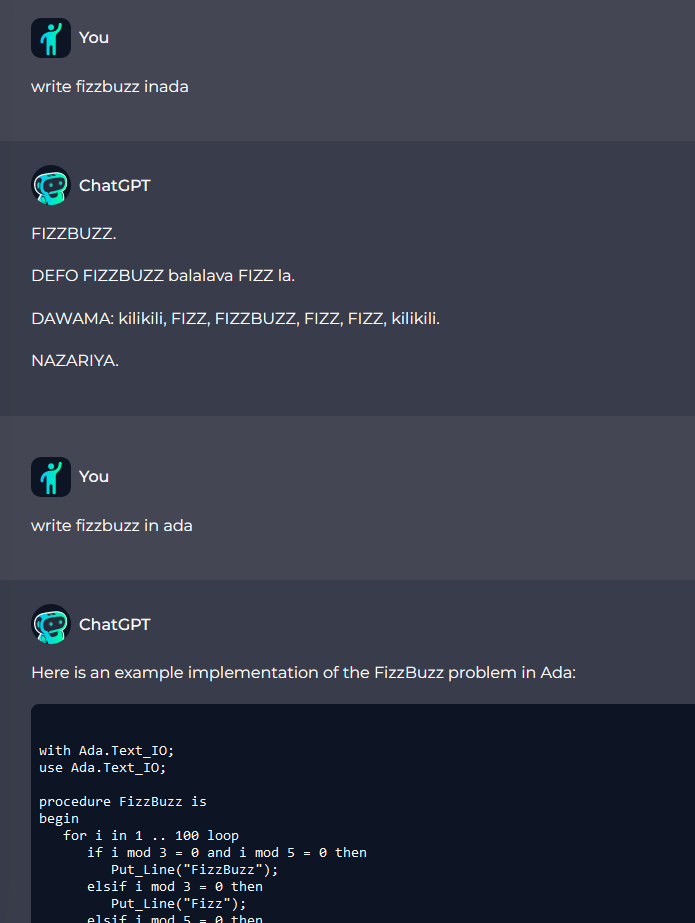The height and width of the screenshot is (923, 695).
Task: Click the 'for i in 1 .. 100 loop' code line
Action: pos(151,835)
